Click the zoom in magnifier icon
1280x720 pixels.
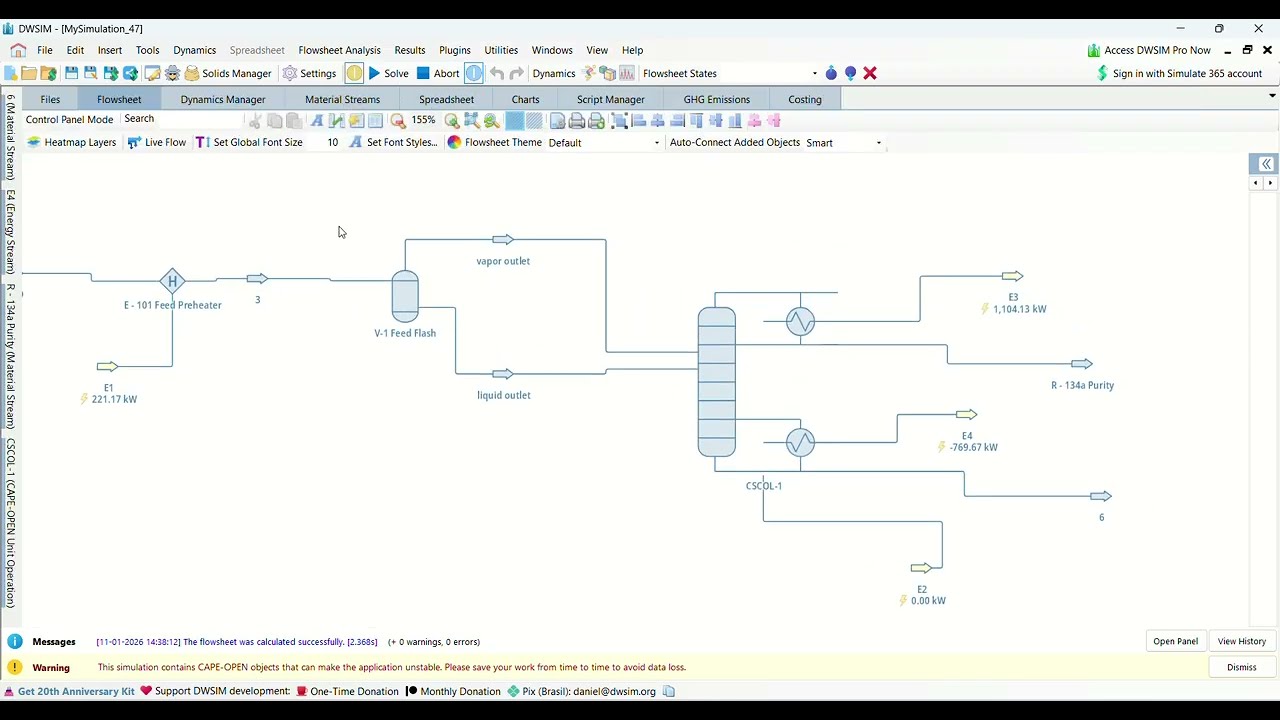coord(452,120)
